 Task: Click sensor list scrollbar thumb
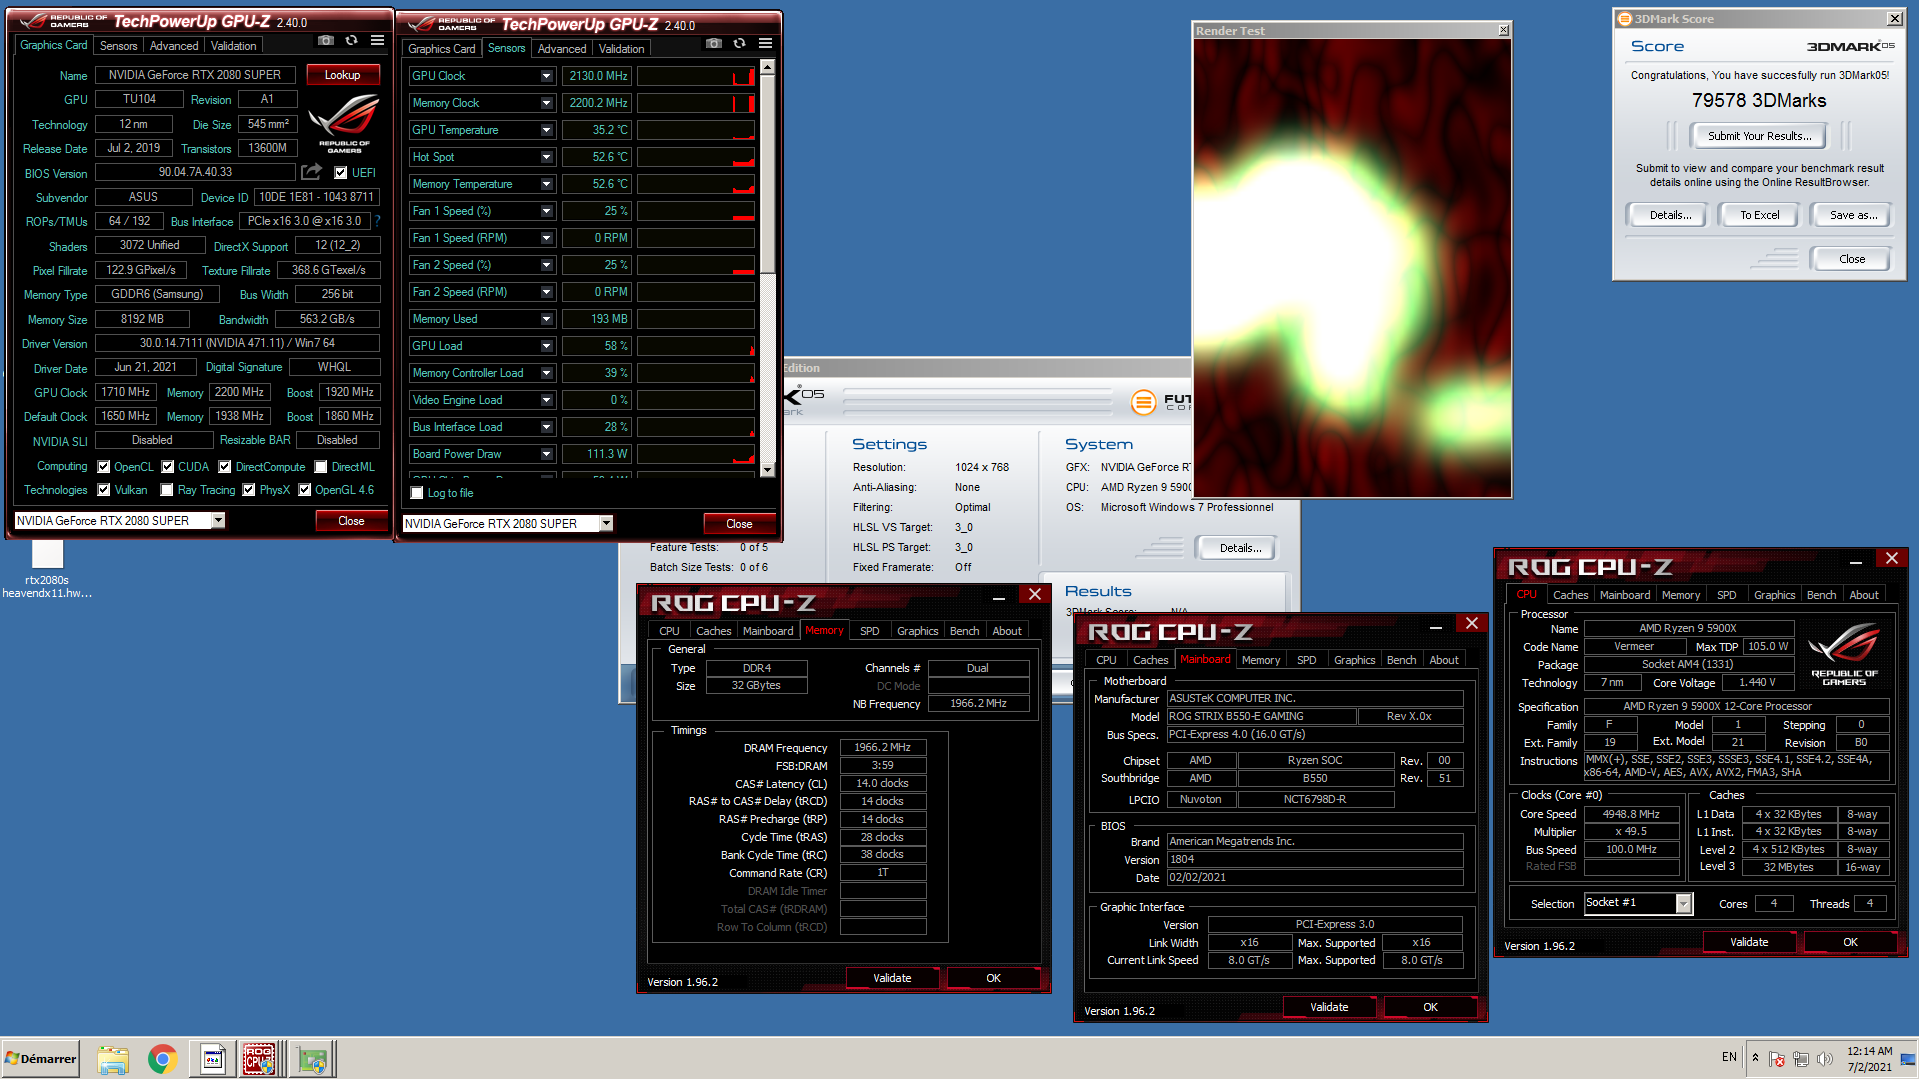767,173
